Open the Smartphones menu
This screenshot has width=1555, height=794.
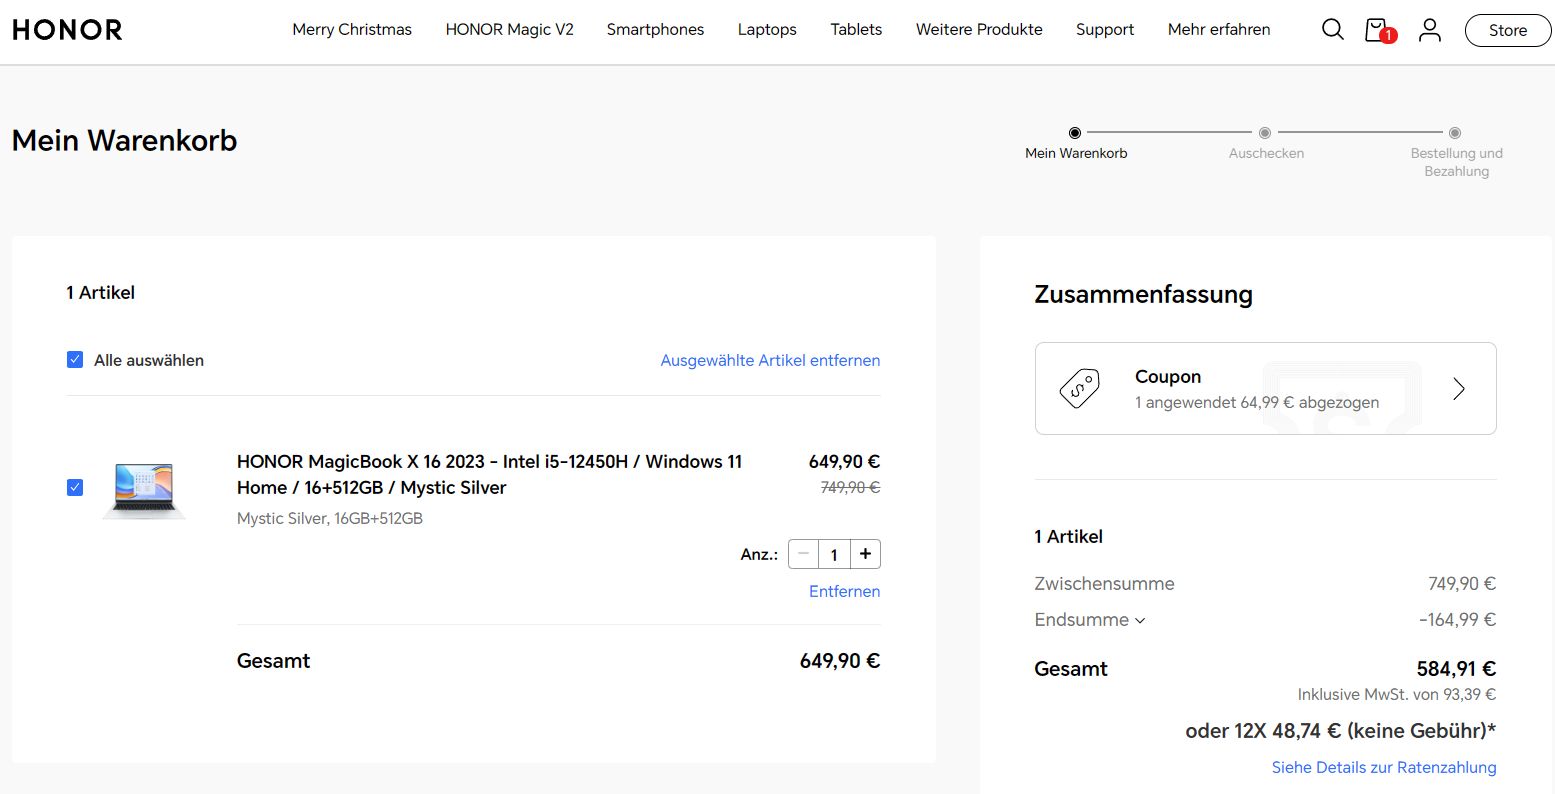coord(655,30)
